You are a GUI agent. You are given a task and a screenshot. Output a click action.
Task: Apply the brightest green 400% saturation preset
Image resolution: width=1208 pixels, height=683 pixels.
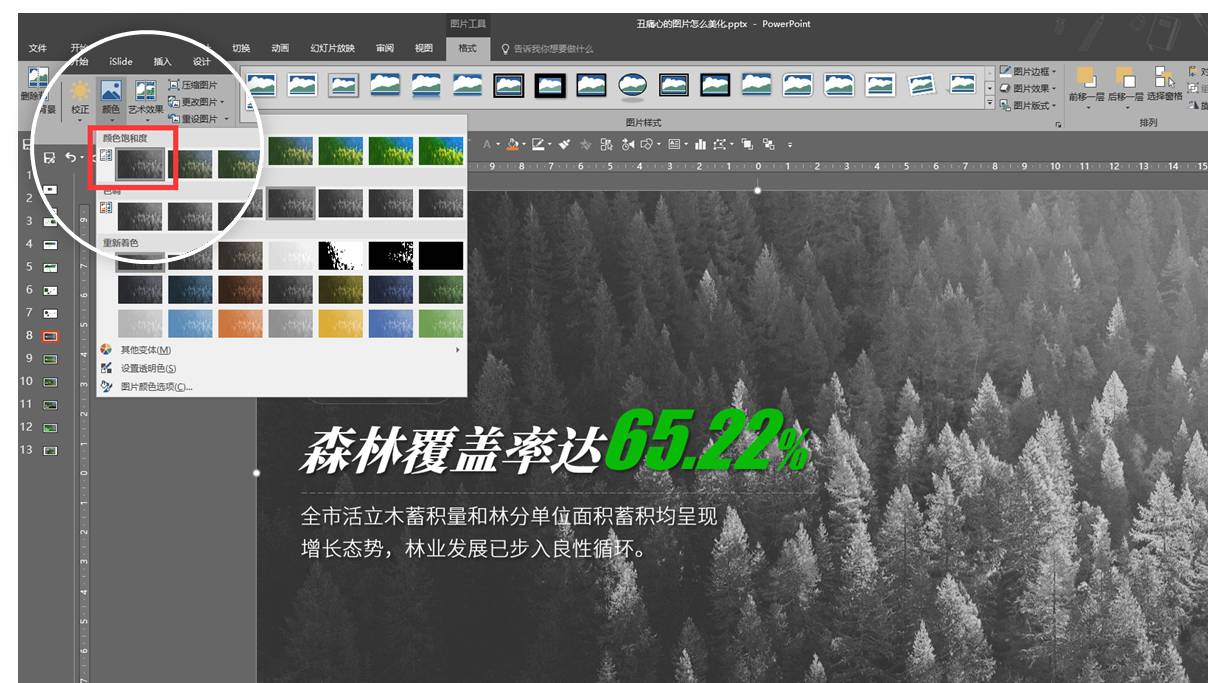click(441, 151)
